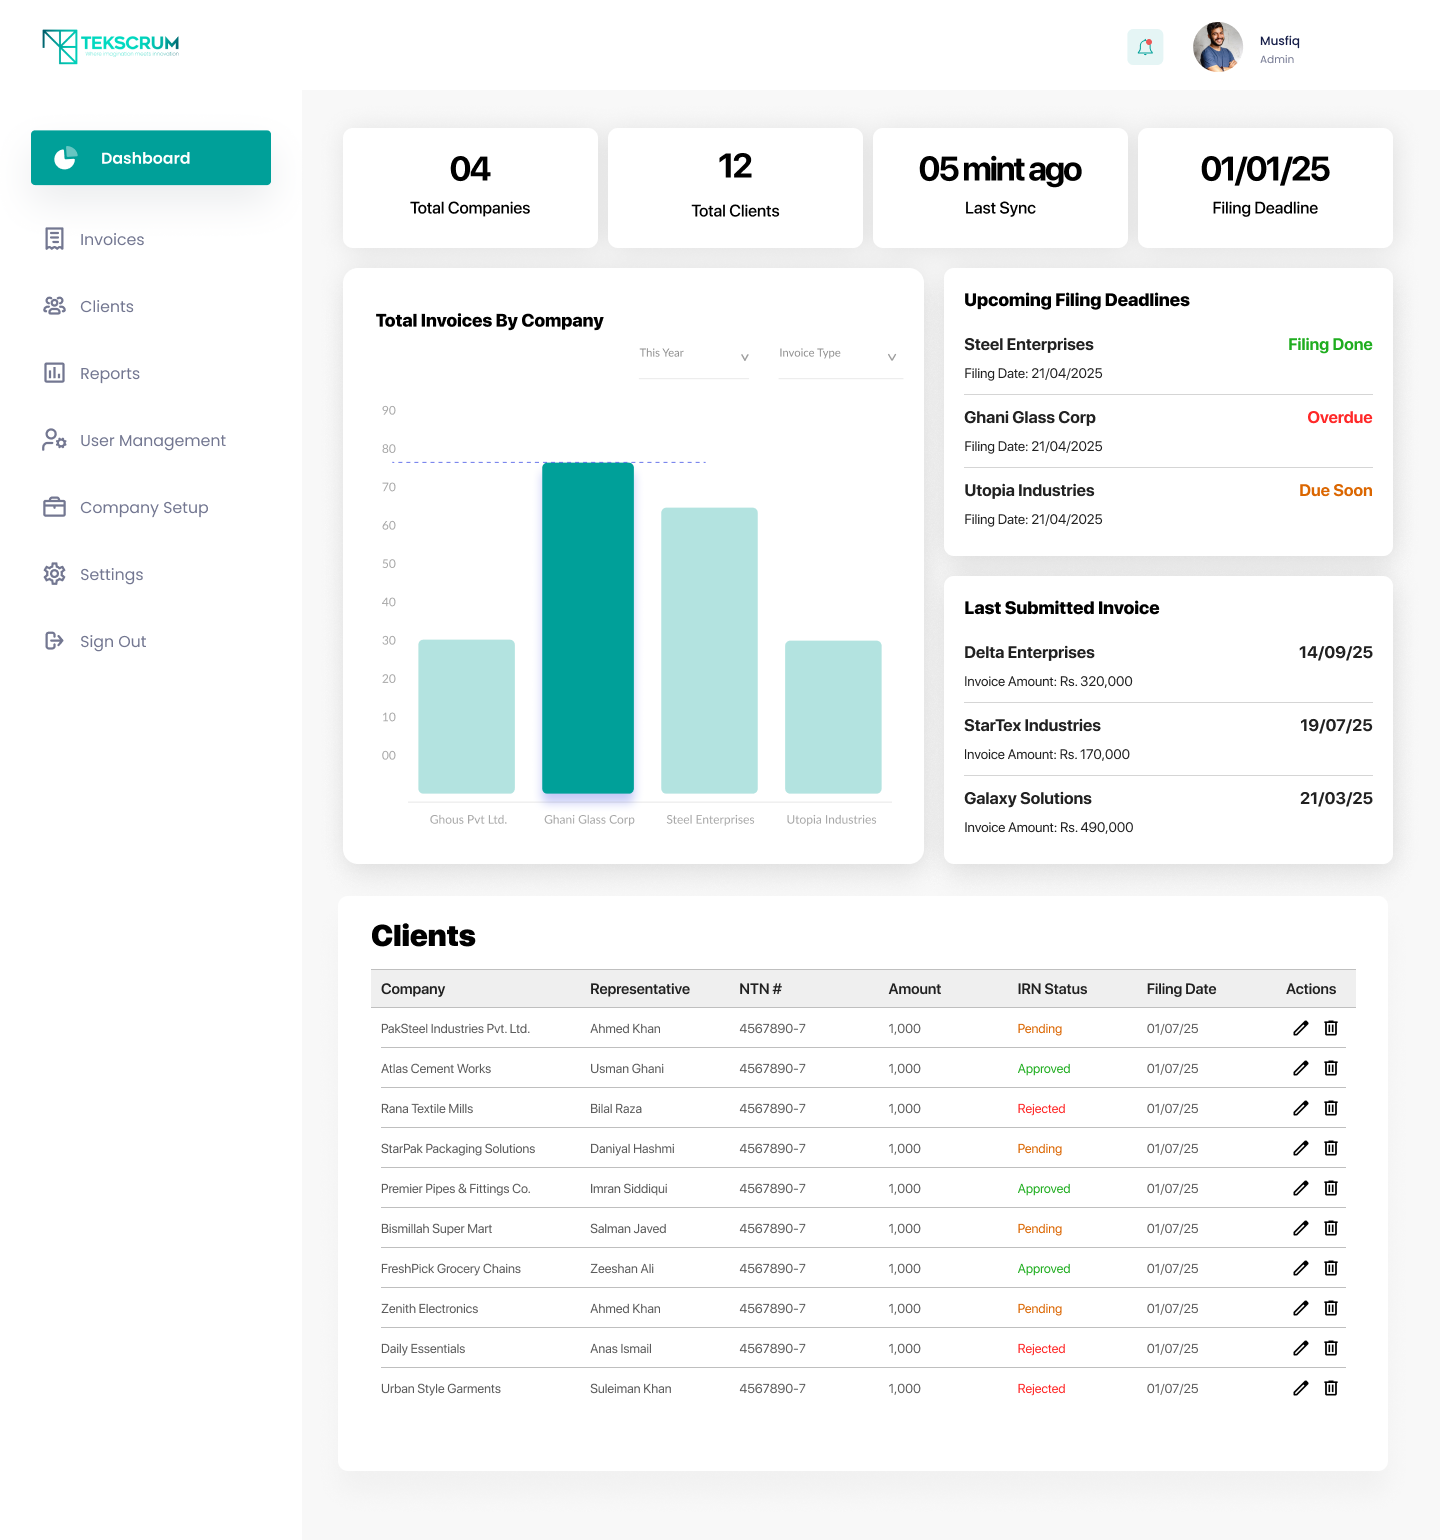Select the Dashboard menu item

tap(151, 158)
